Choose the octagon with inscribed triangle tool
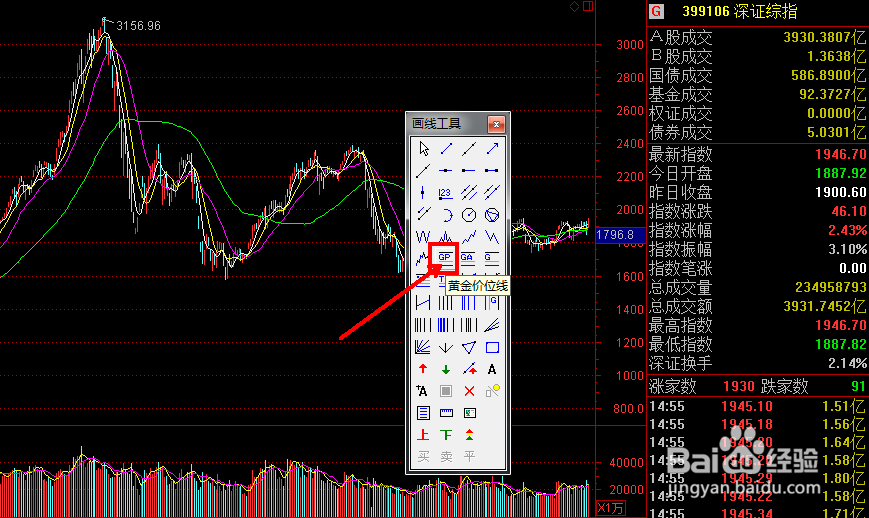Viewport: 869px width, 518px height. click(x=492, y=215)
